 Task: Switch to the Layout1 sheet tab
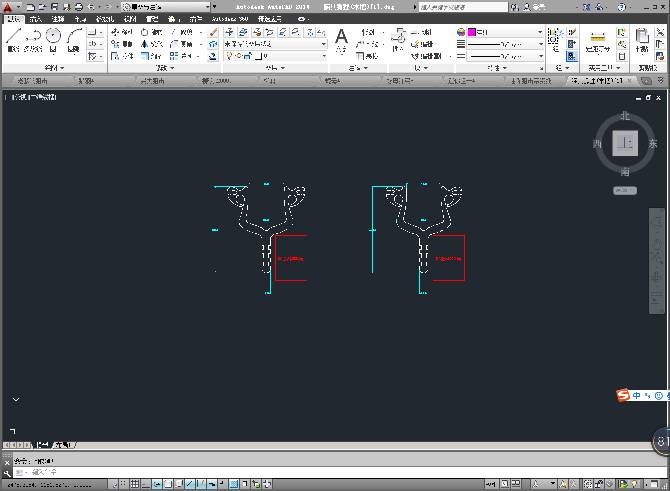64,445
